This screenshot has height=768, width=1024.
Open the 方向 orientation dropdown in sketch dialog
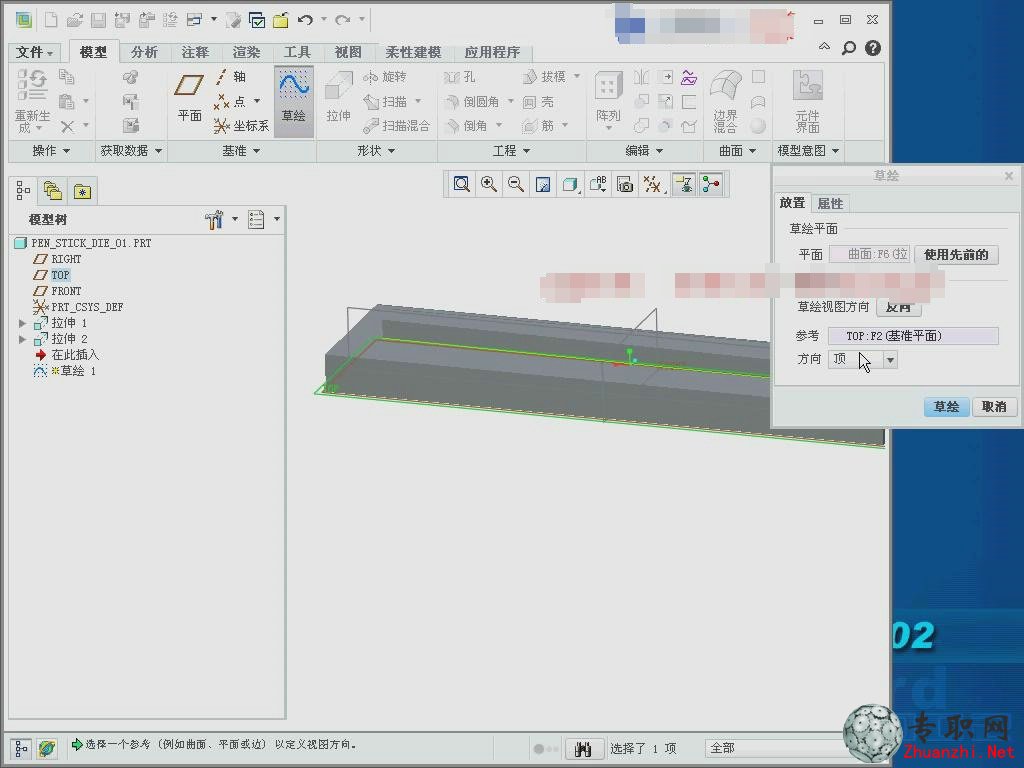click(x=890, y=360)
